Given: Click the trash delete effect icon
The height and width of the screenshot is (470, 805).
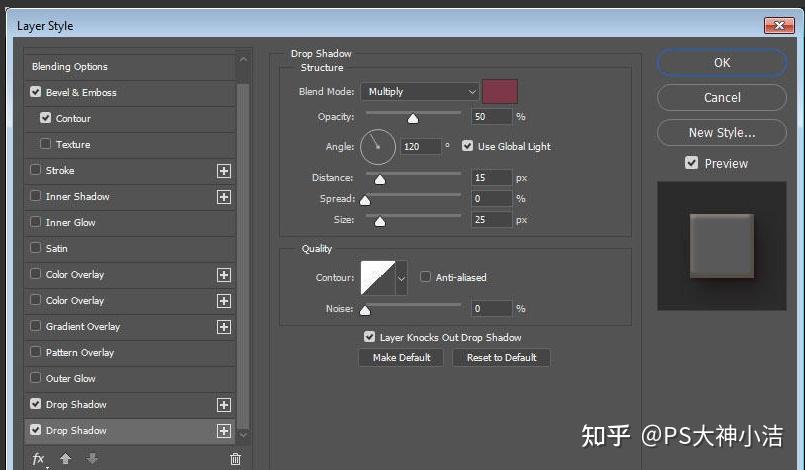Looking at the screenshot, I should [x=235, y=459].
